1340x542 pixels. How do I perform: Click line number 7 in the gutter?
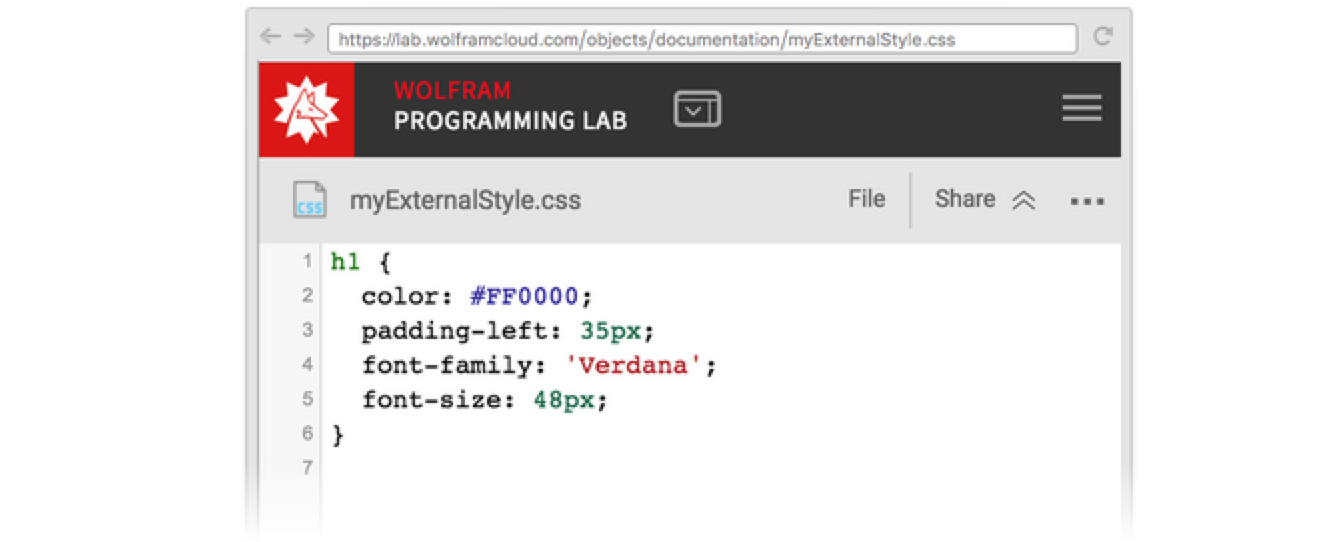tap(307, 467)
